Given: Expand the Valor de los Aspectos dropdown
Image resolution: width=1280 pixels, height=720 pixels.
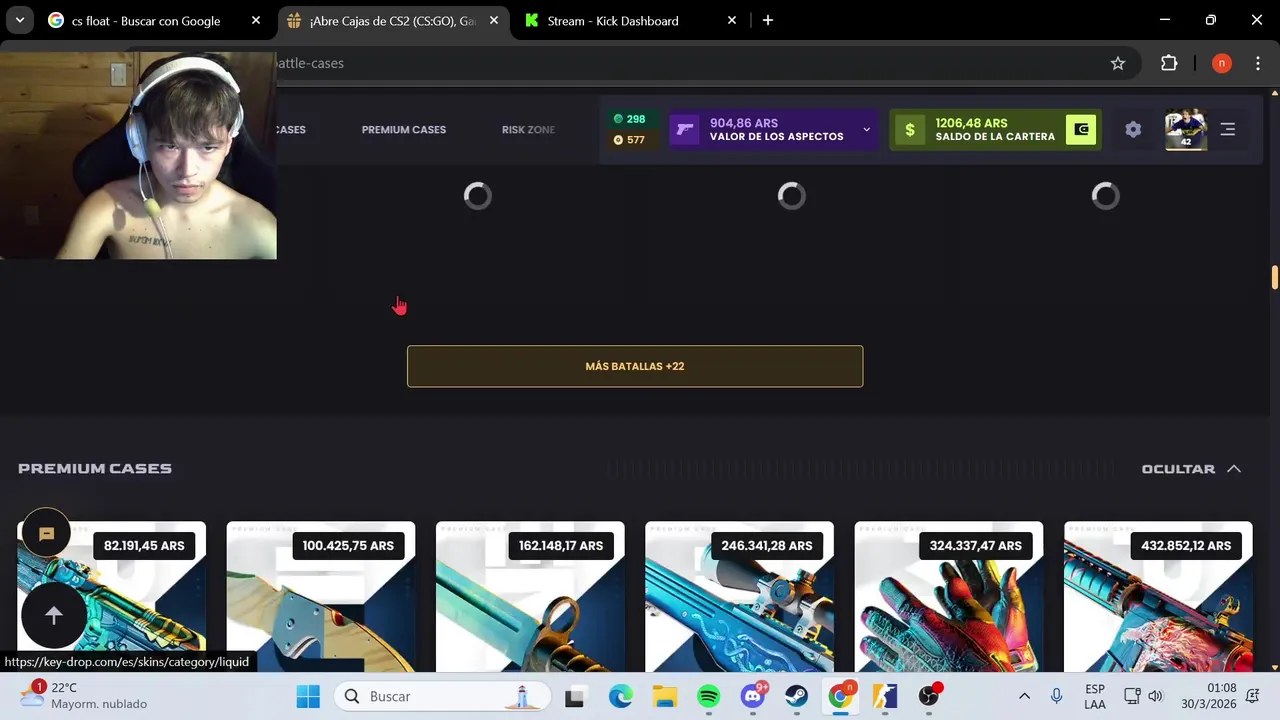Looking at the screenshot, I should [866, 130].
